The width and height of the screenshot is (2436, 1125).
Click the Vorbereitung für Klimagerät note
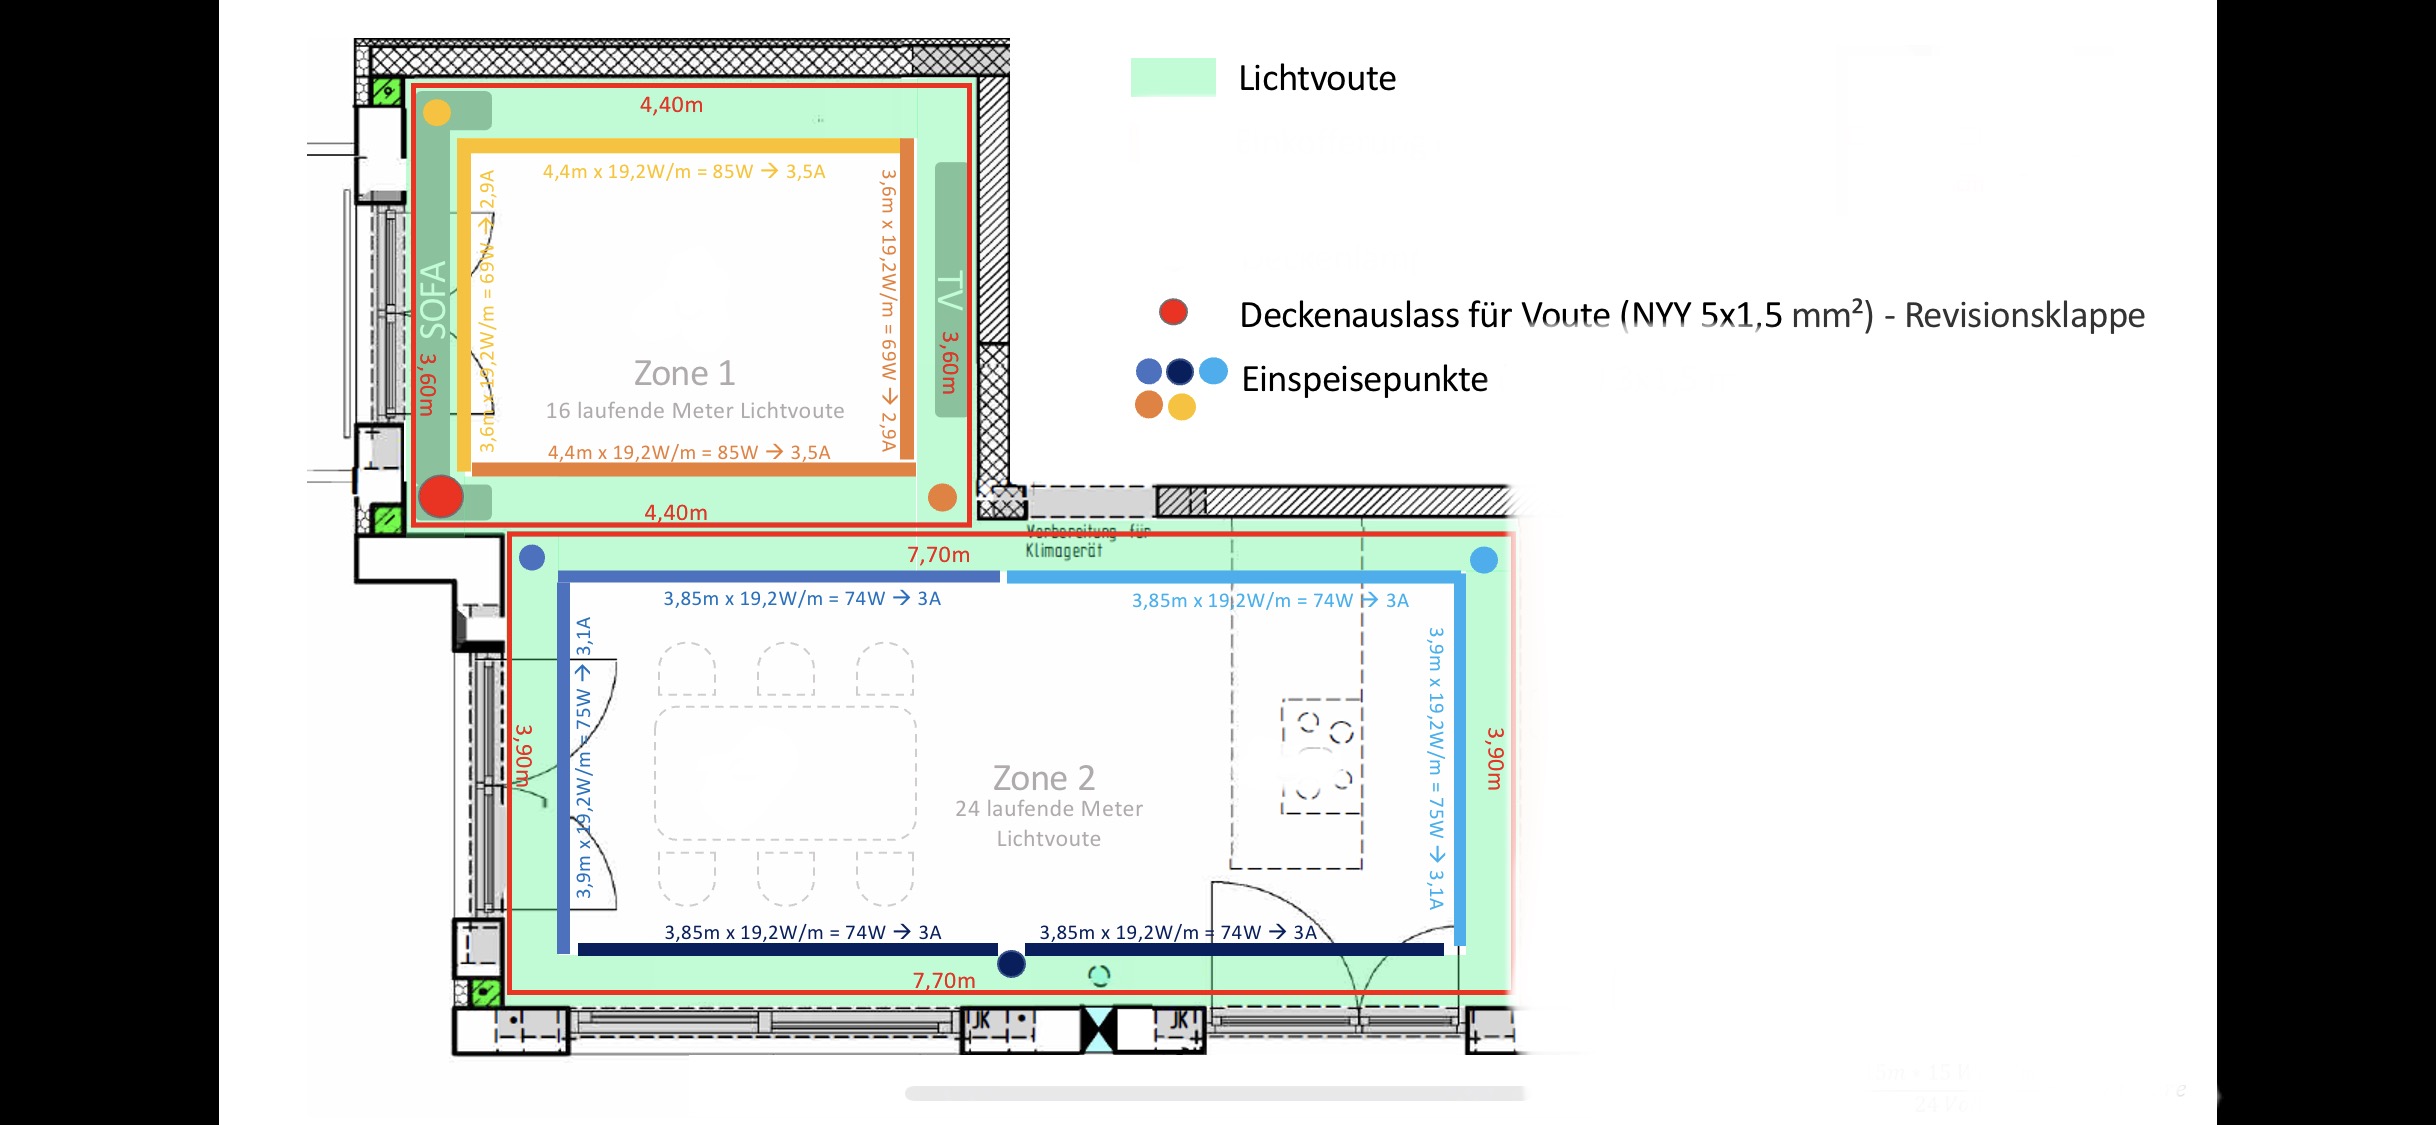(x=1087, y=541)
